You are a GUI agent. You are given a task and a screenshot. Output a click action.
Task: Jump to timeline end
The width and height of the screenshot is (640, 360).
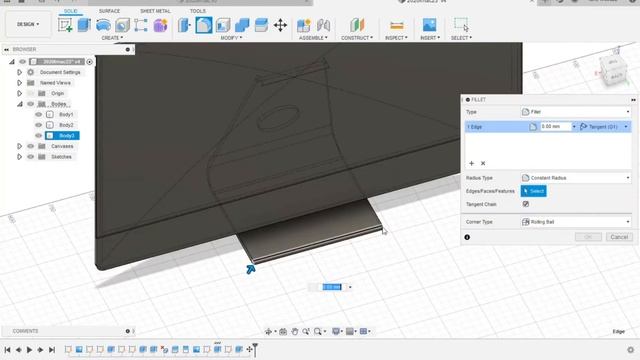(52, 350)
